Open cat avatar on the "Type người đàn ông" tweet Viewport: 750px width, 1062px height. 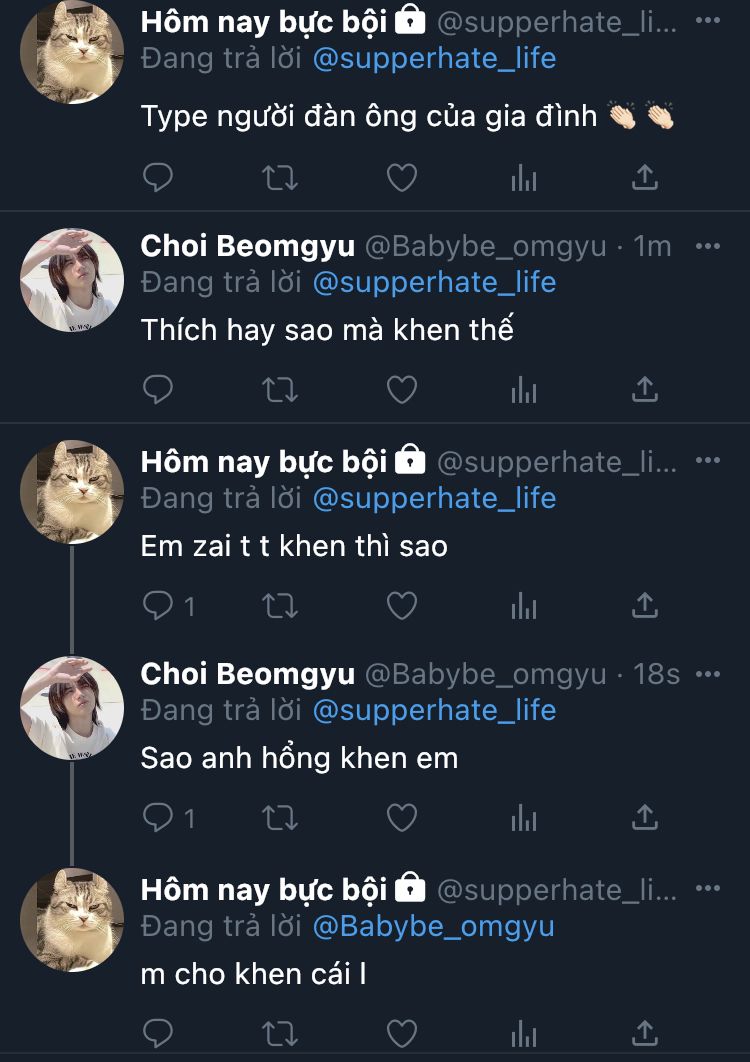point(72,52)
